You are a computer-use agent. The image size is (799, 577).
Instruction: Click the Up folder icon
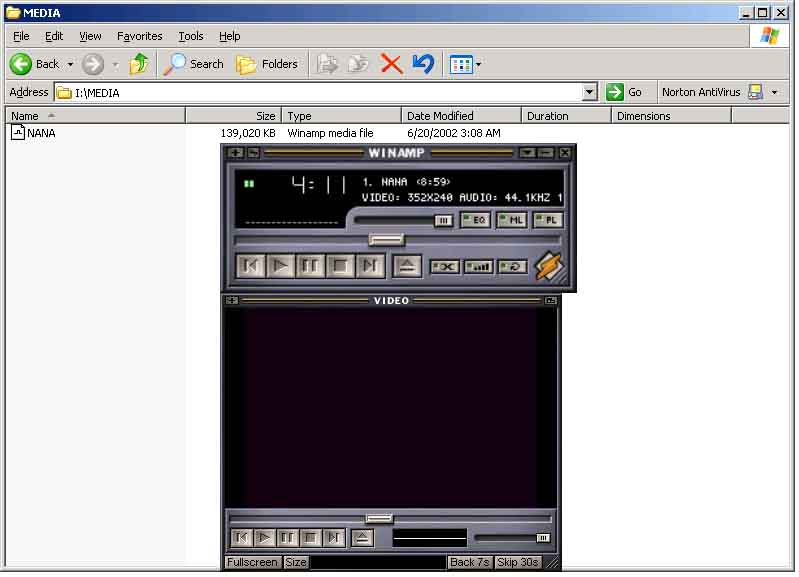139,64
